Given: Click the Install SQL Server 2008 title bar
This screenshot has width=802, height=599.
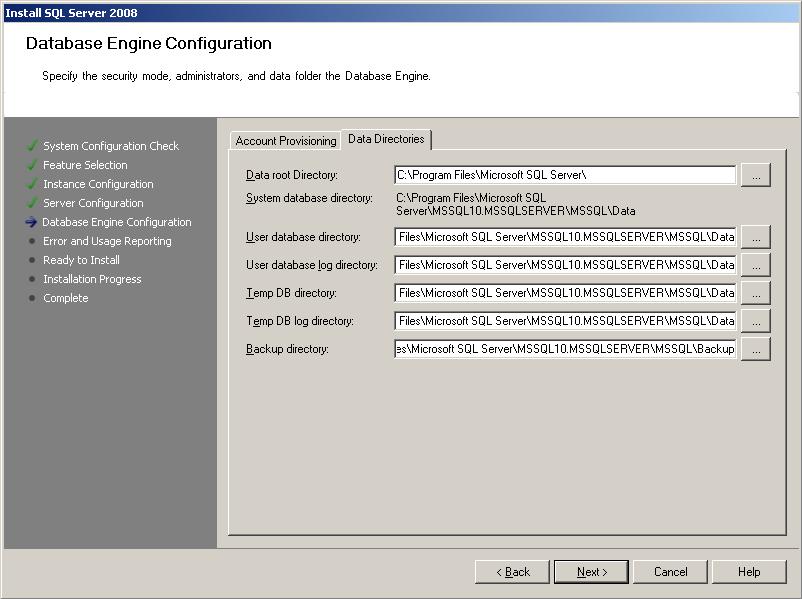Looking at the screenshot, I should click(401, 13).
